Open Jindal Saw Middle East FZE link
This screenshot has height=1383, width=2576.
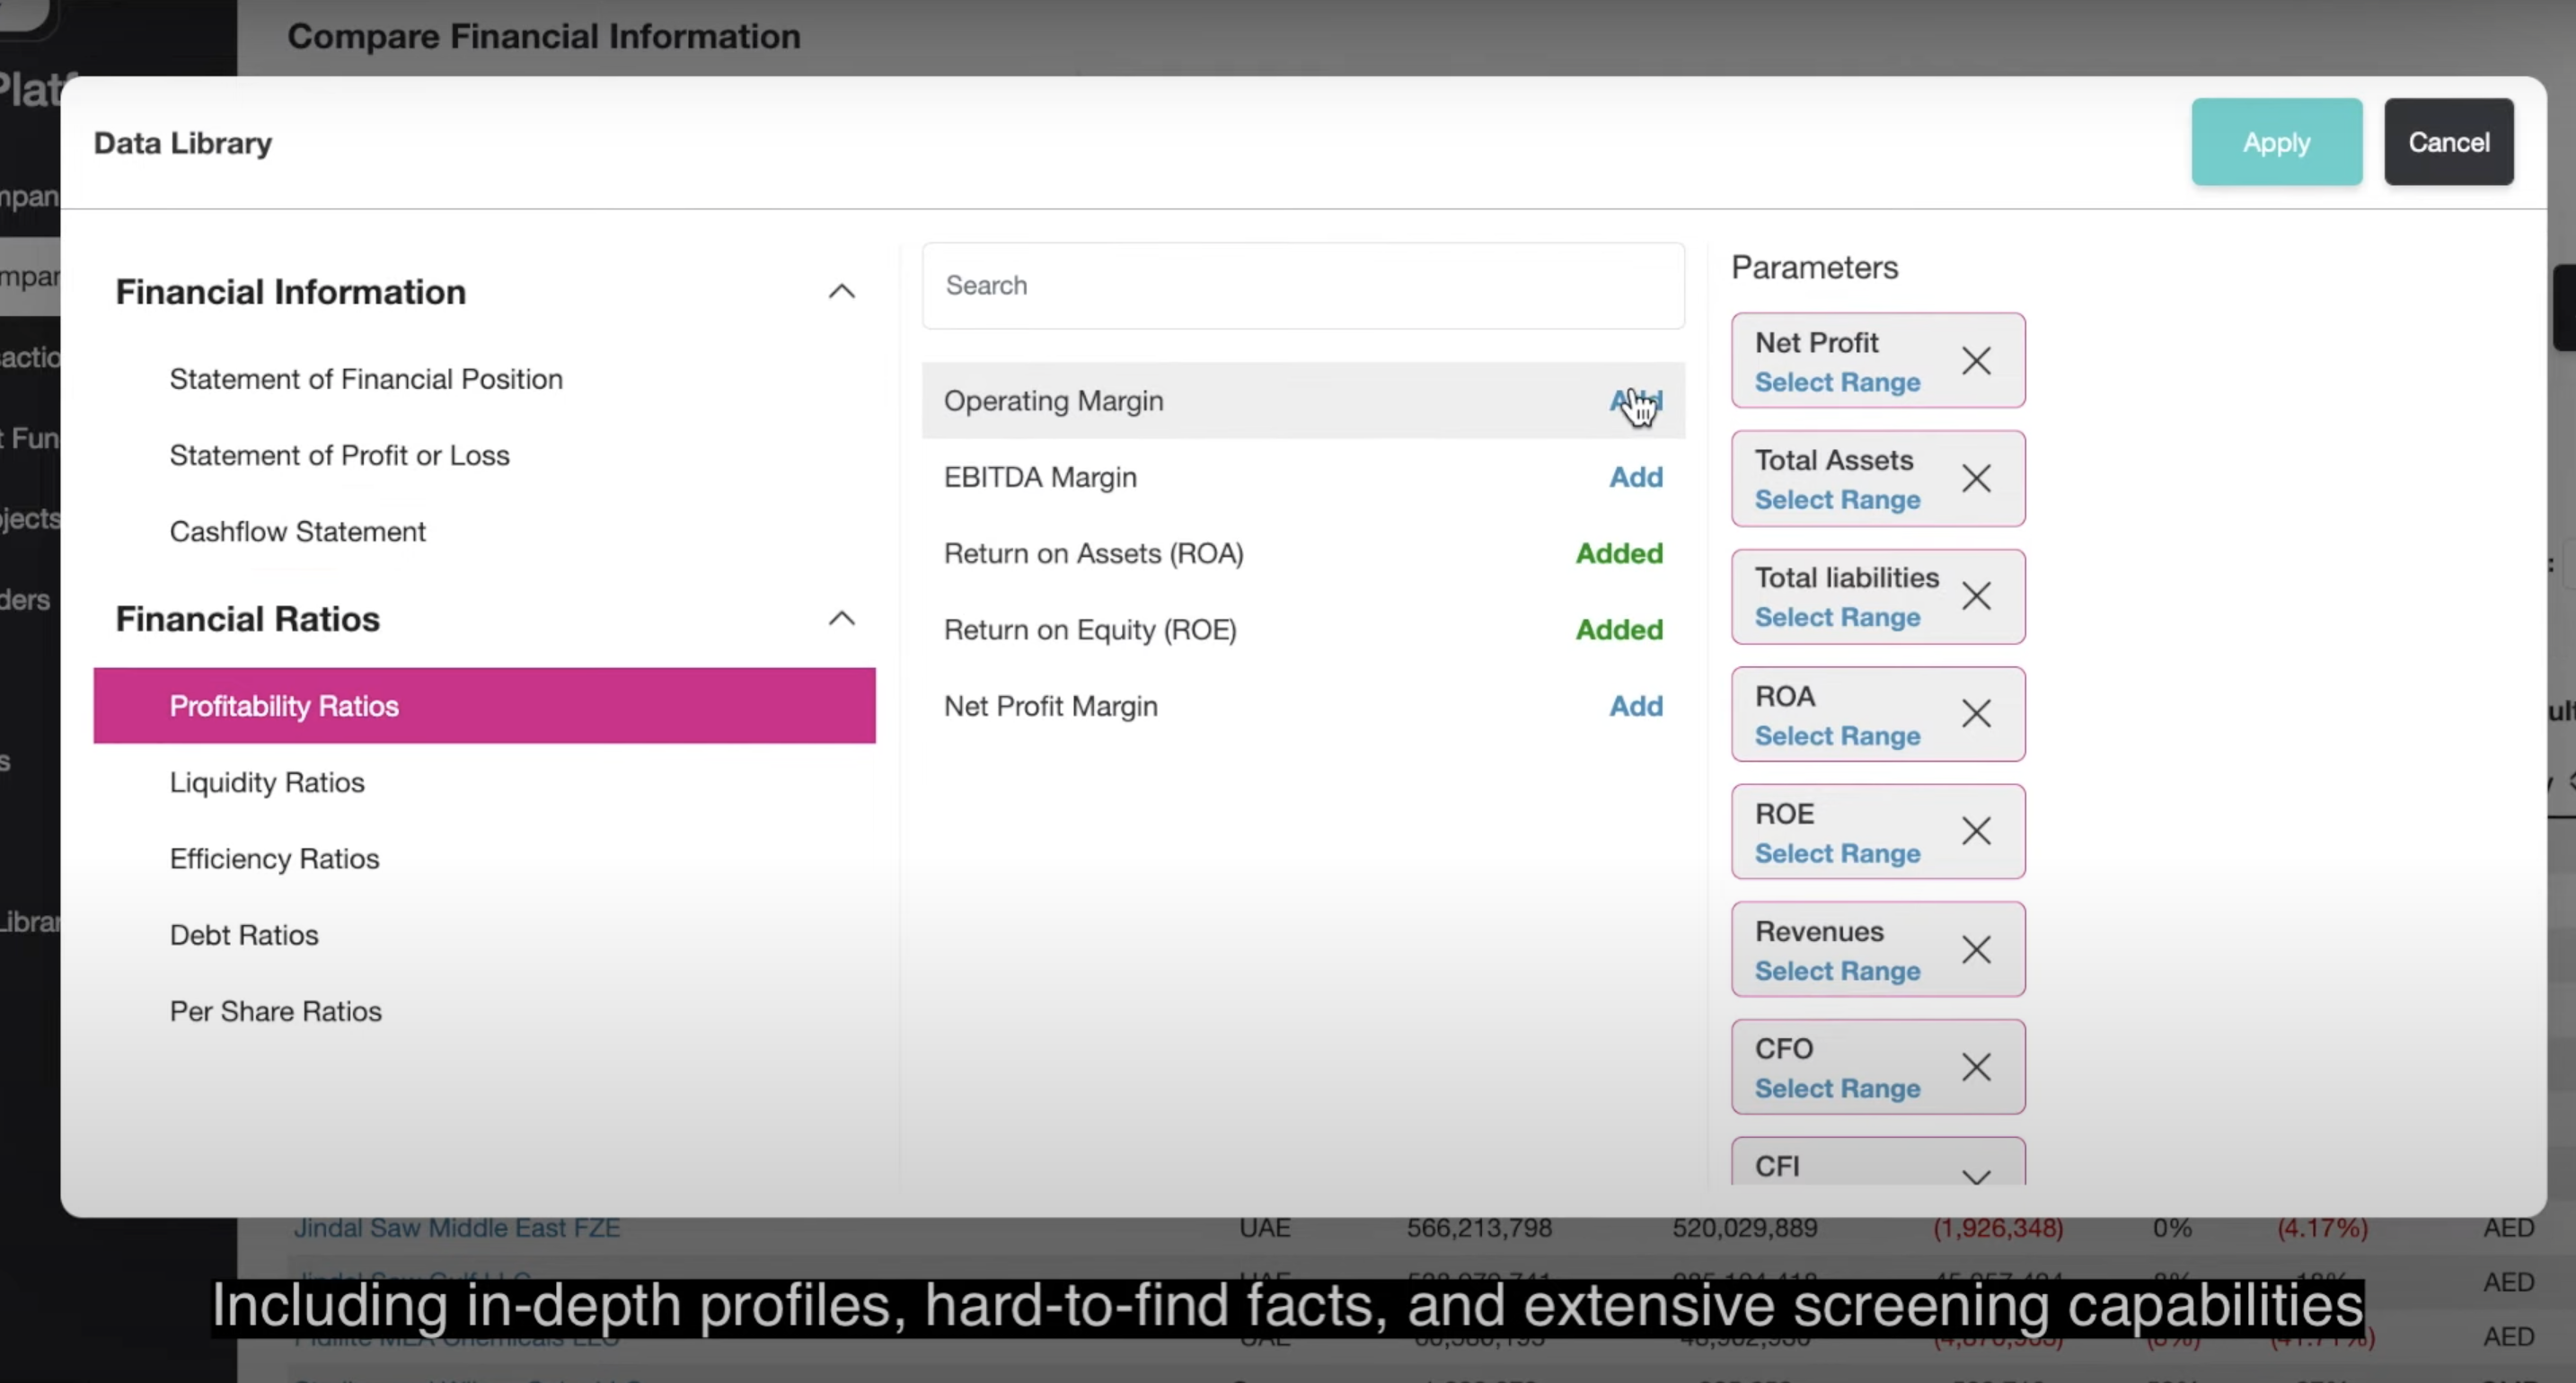point(457,1228)
